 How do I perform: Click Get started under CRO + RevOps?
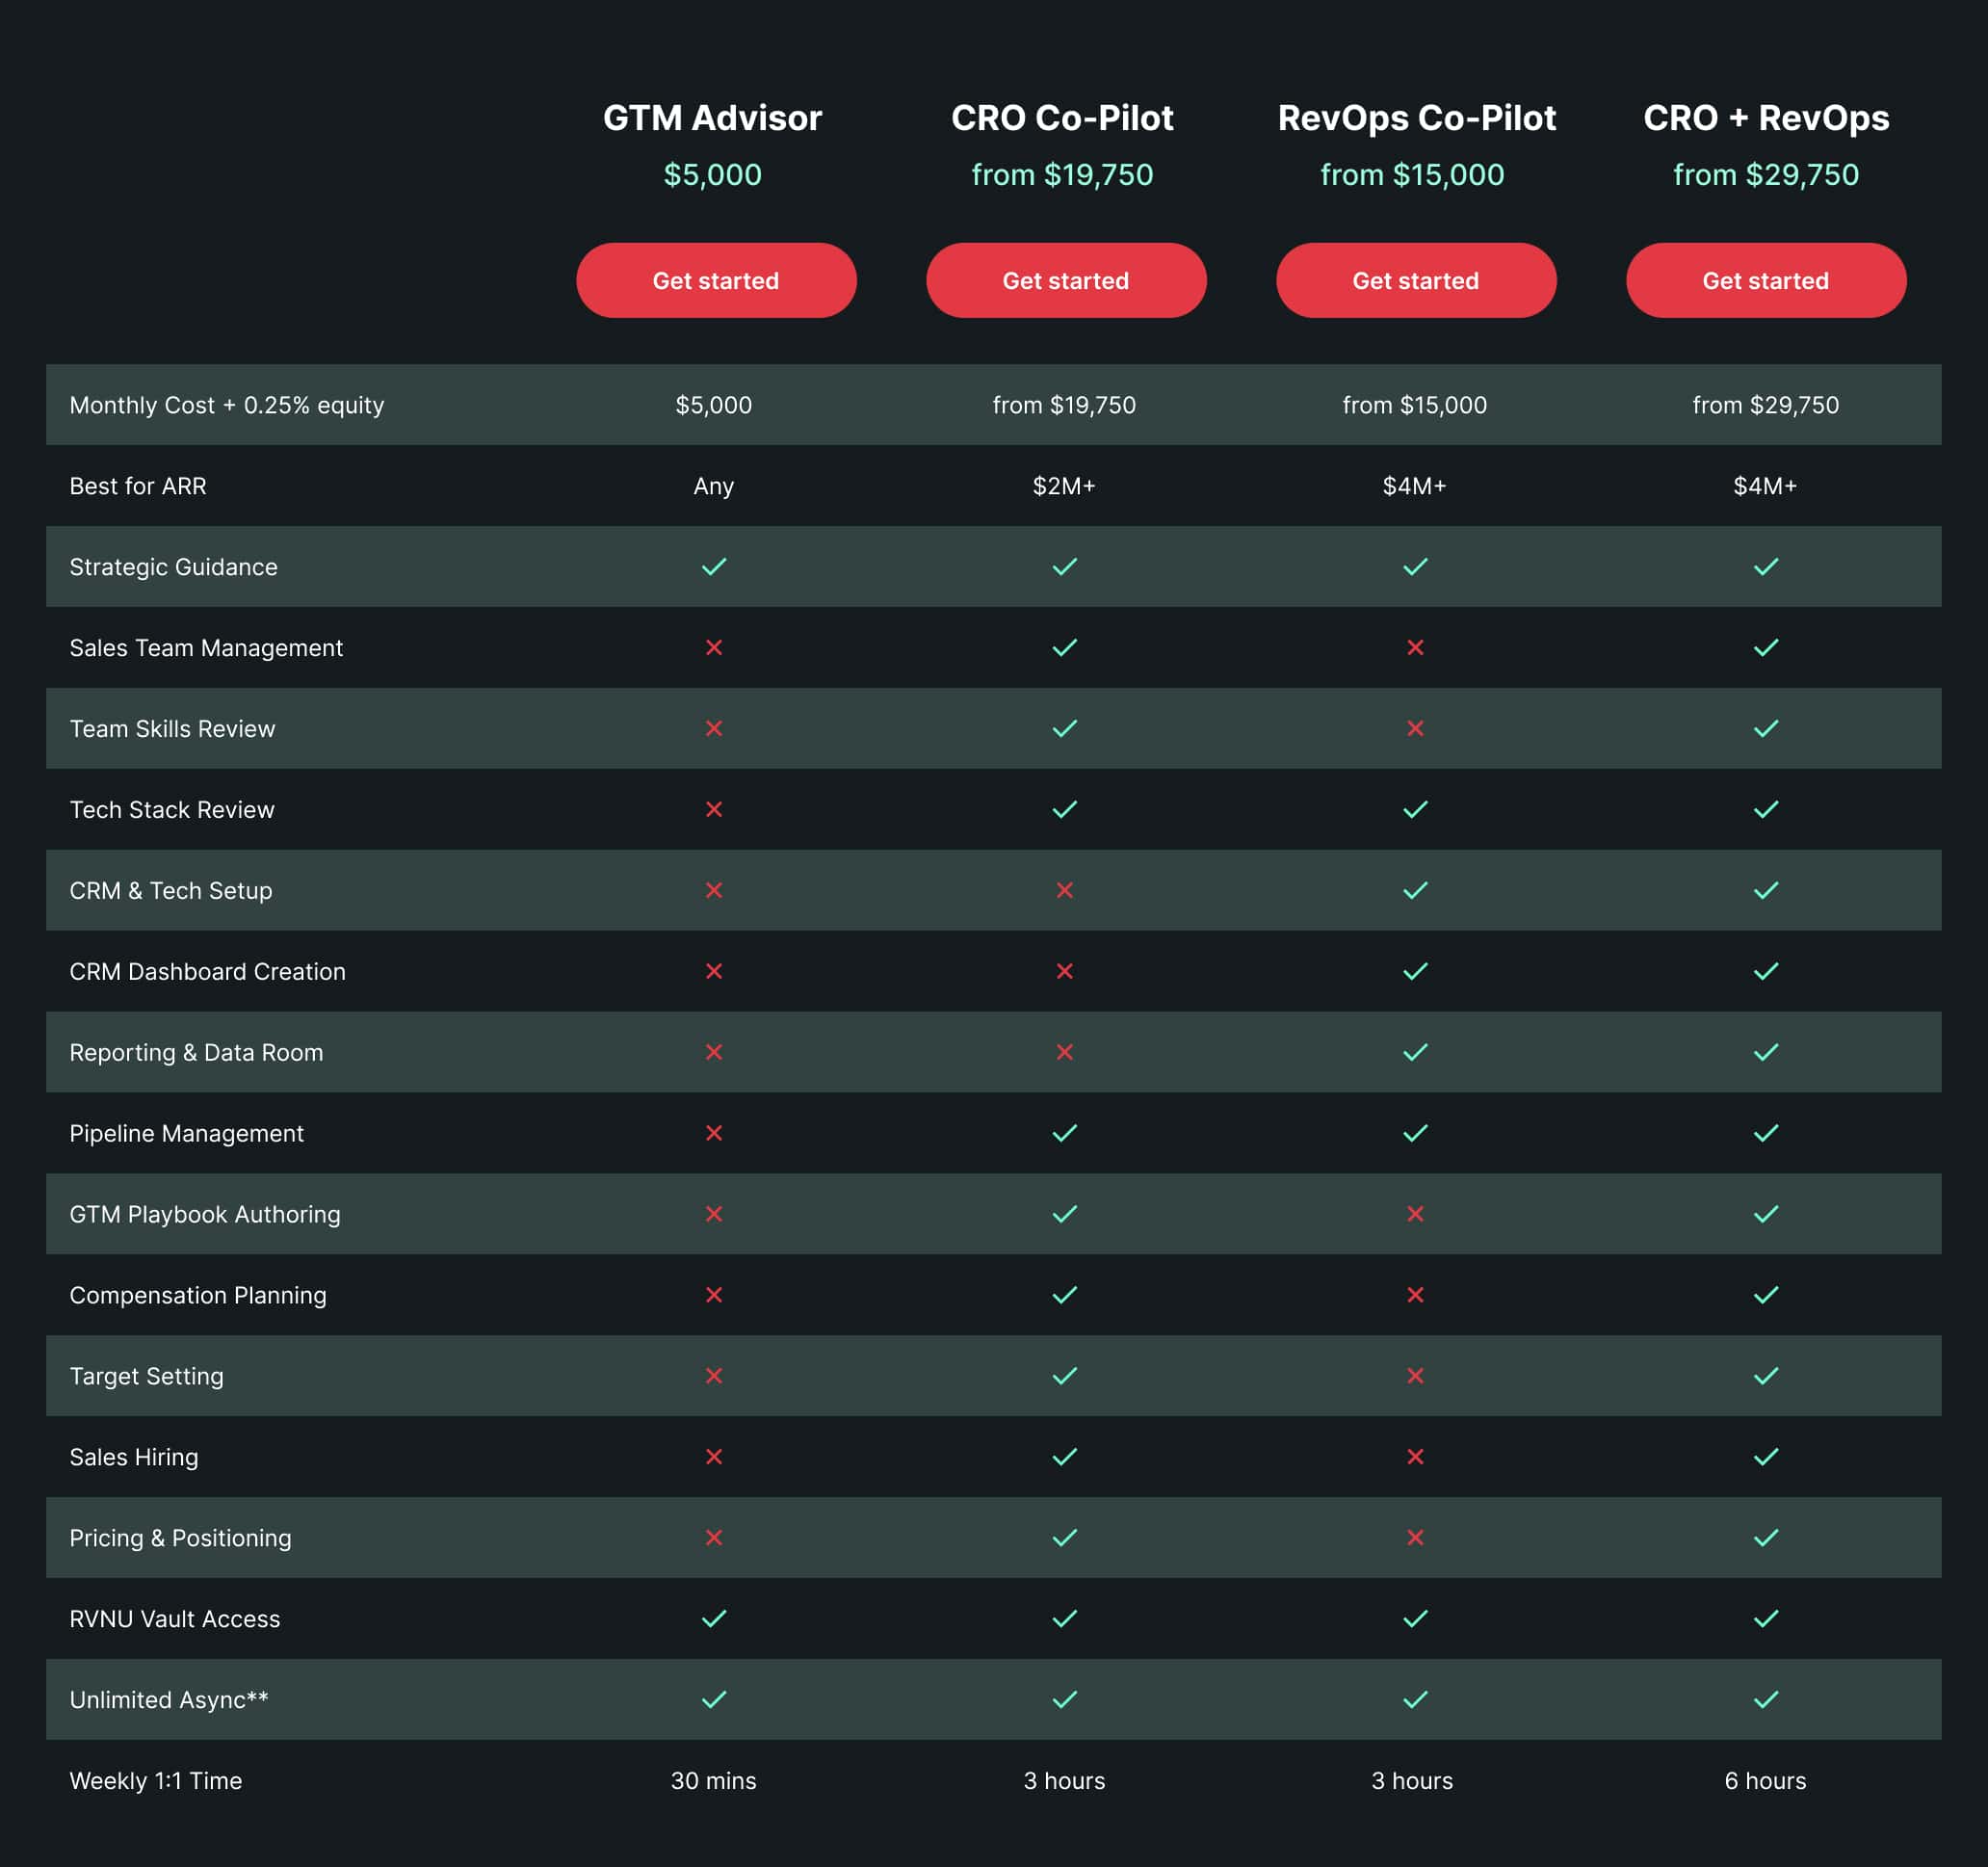[x=1766, y=281]
